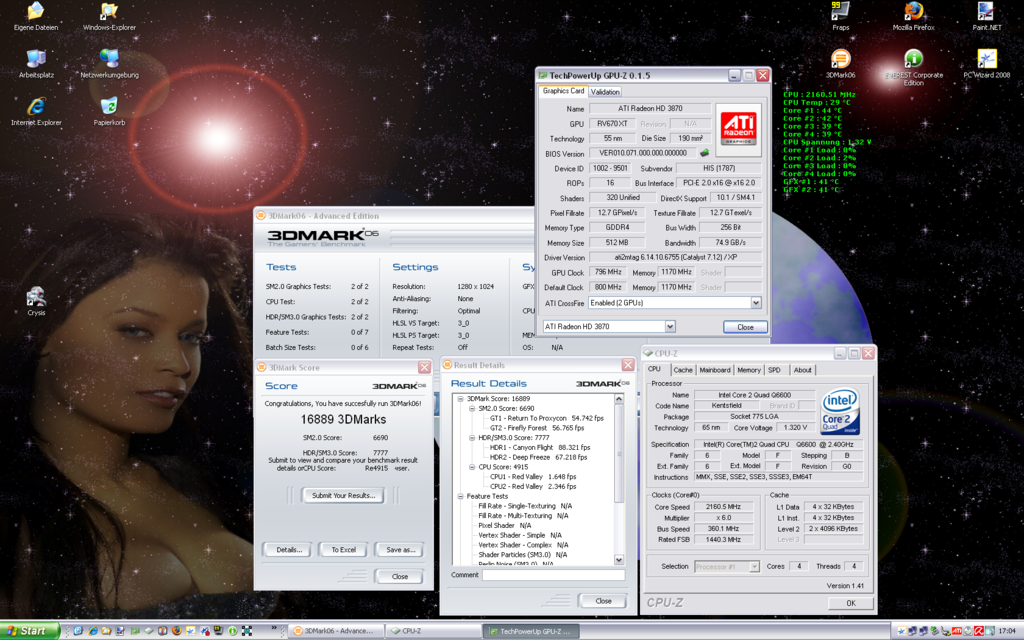Click the Save as button
The height and width of the screenshot is (640, 1024).
400,550
